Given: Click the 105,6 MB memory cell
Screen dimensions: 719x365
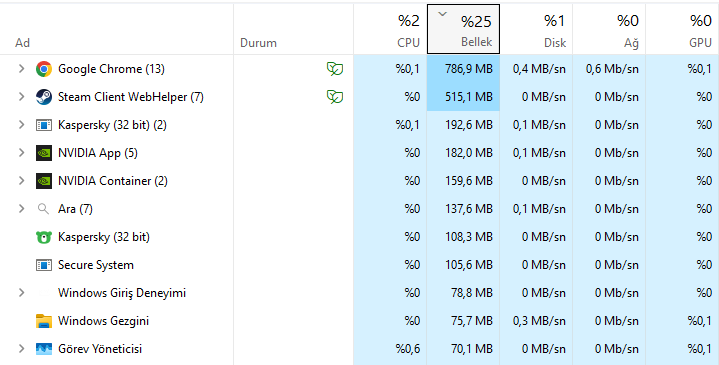Looking at the screenshot, I should [x=463, y=265].
